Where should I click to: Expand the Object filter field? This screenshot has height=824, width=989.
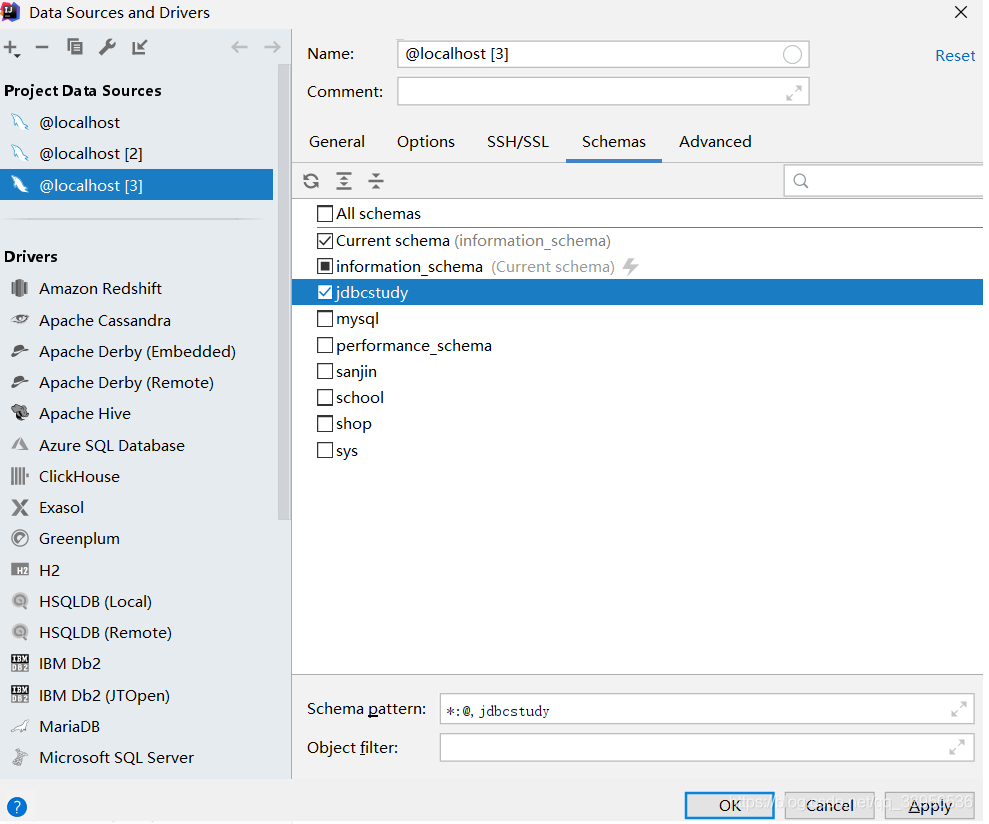pos(957,747)
